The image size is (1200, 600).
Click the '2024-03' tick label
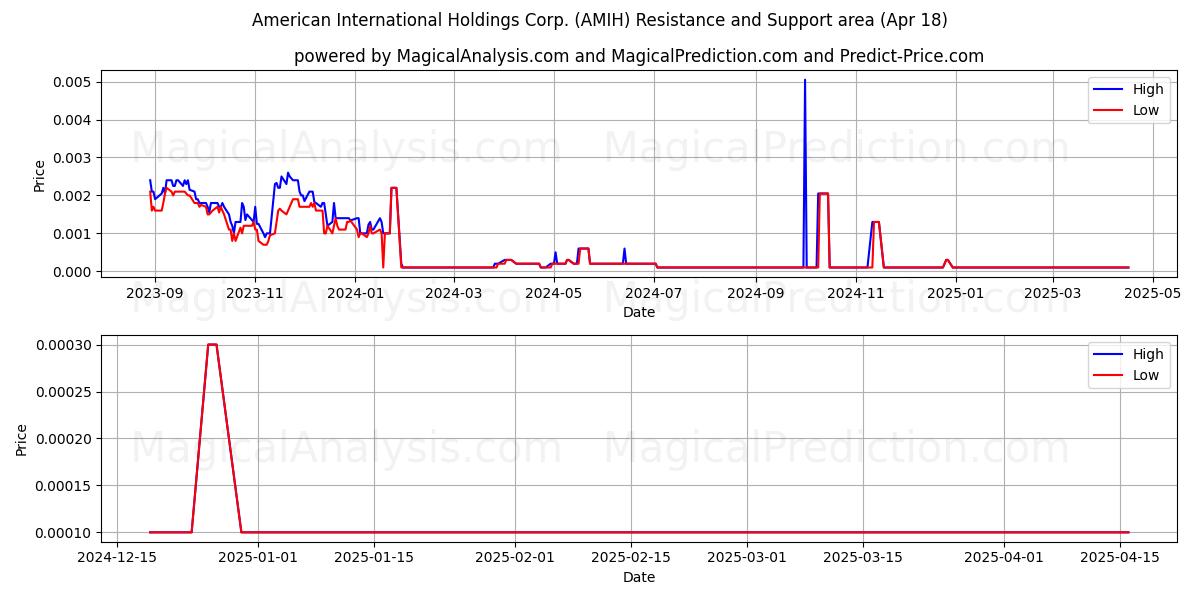455,293
